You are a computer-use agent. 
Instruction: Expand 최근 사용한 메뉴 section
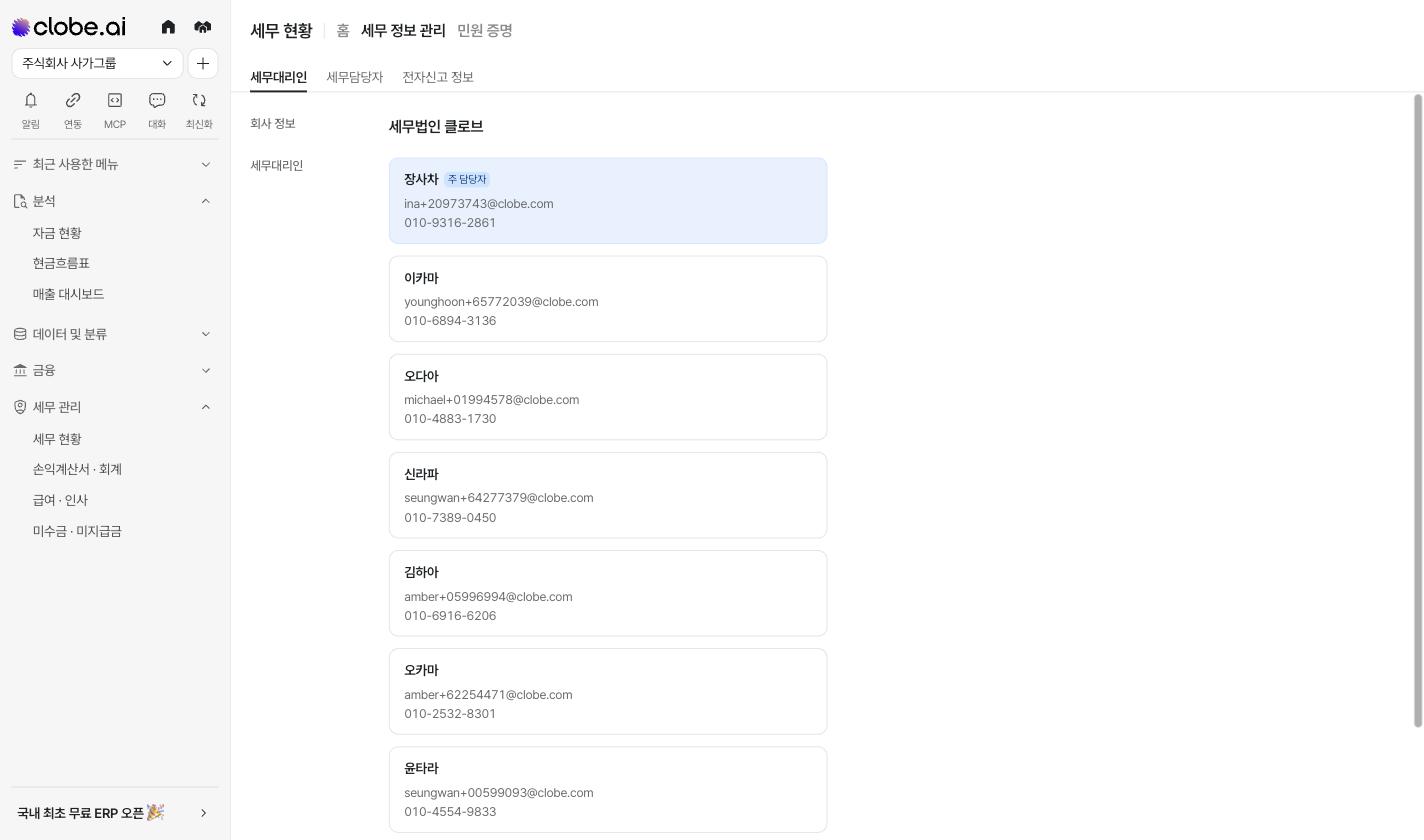point(115,164)
